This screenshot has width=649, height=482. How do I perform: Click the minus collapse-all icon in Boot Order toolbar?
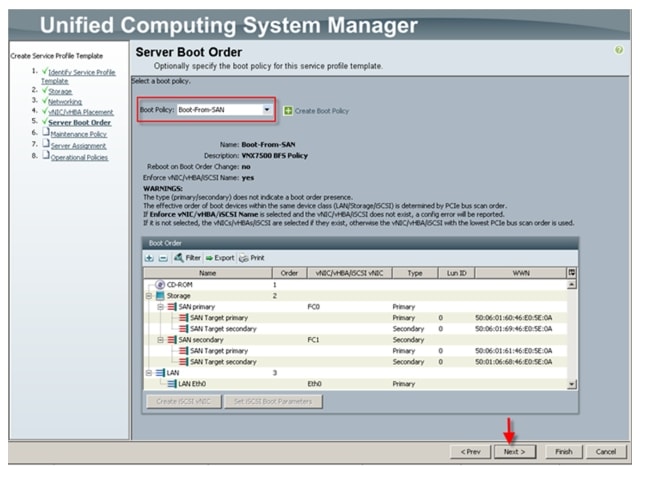[163, 258]
